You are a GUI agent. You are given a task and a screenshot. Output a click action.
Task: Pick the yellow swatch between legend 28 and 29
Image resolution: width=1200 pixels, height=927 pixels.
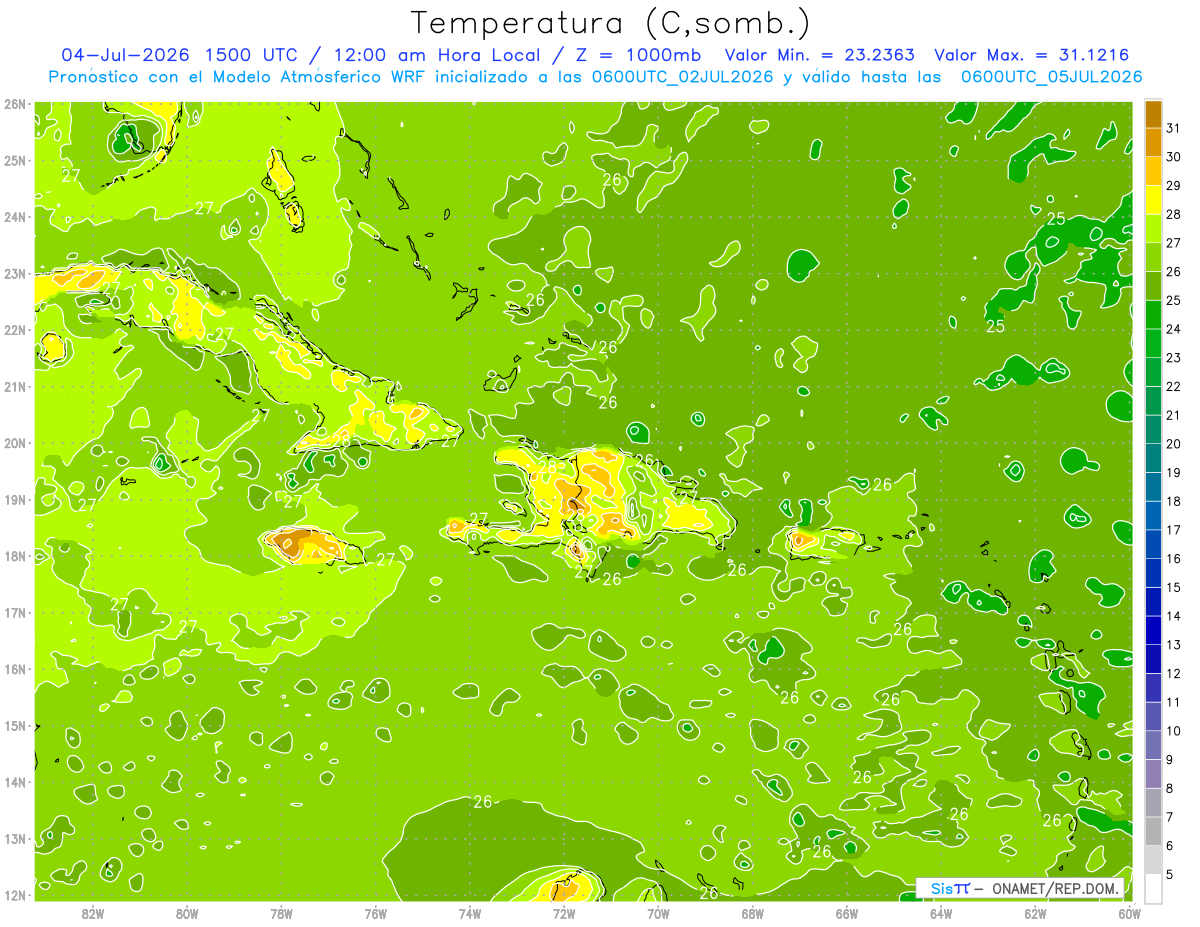(1153, 200)
